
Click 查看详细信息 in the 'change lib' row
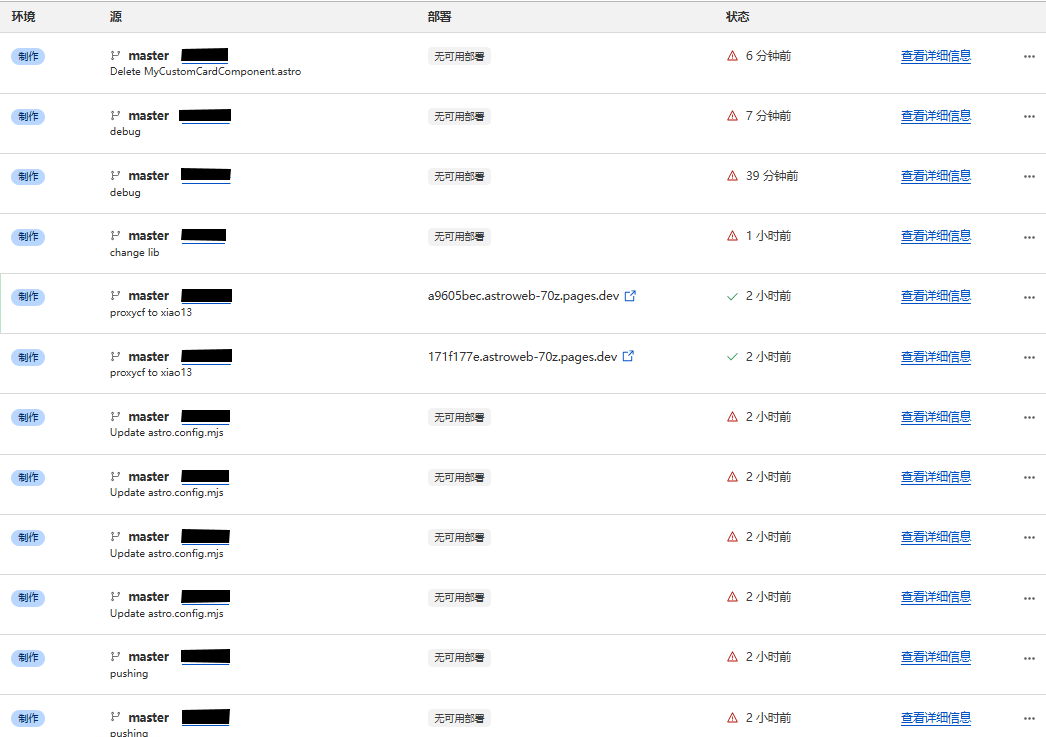(x=935, y=236)
